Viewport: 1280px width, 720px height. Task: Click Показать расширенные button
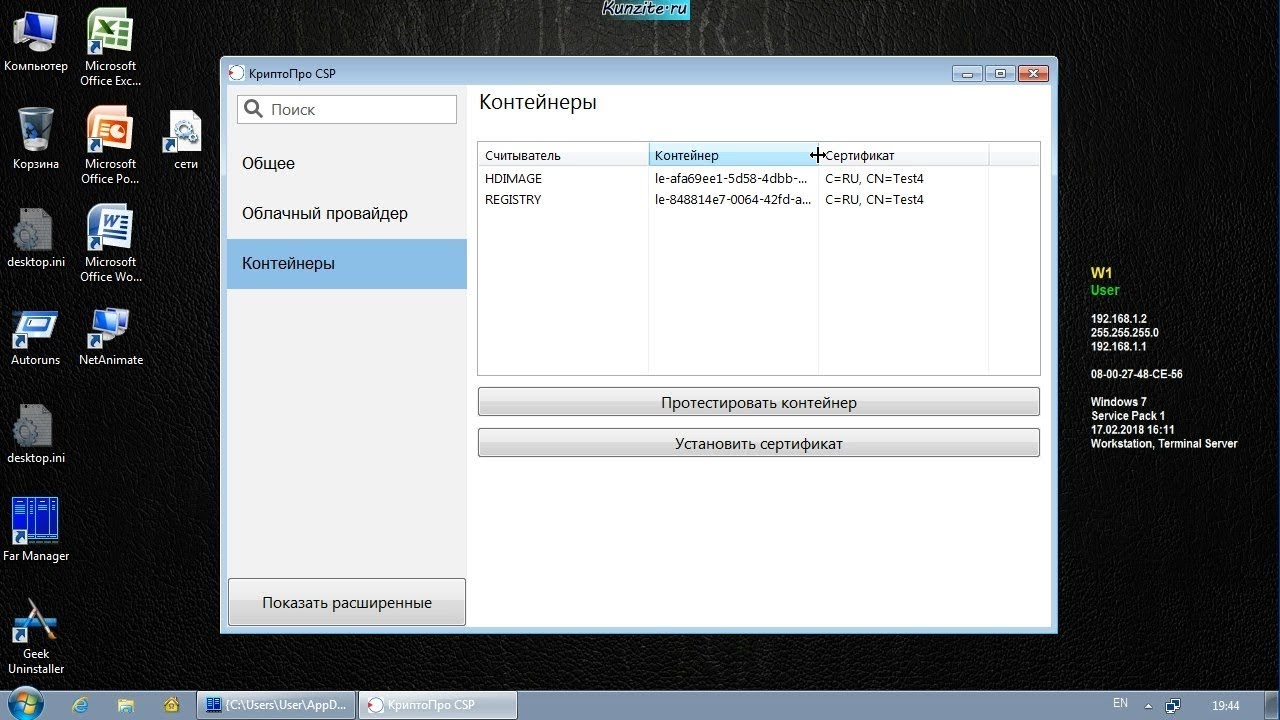pos(347,603)
